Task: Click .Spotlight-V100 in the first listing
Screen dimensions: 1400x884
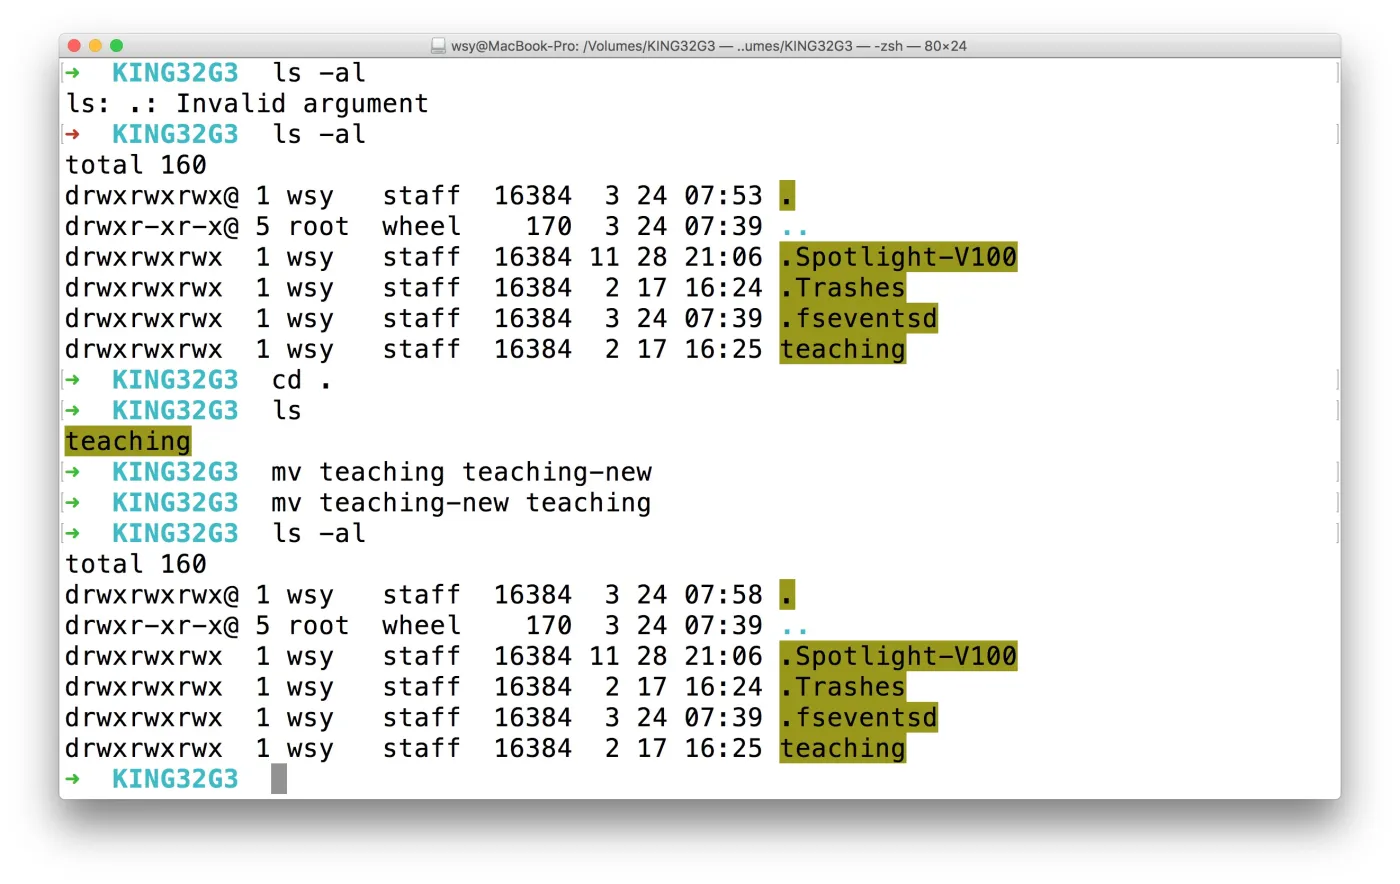Action: (898, 257)
